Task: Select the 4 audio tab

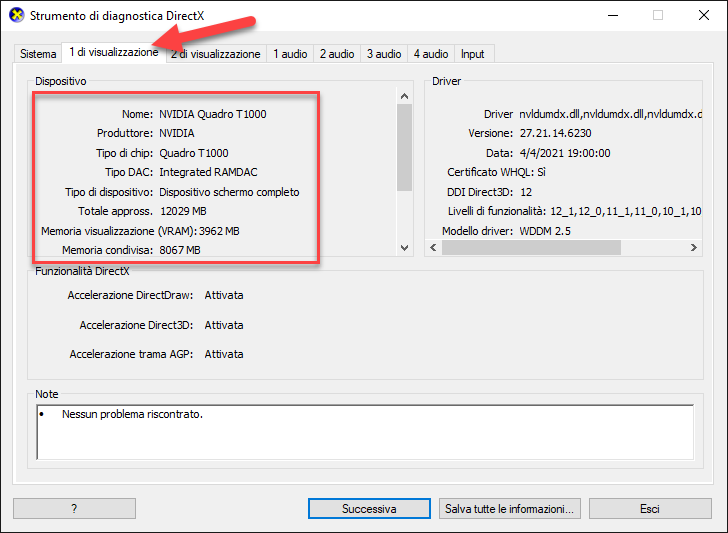Action: (431, 54)
